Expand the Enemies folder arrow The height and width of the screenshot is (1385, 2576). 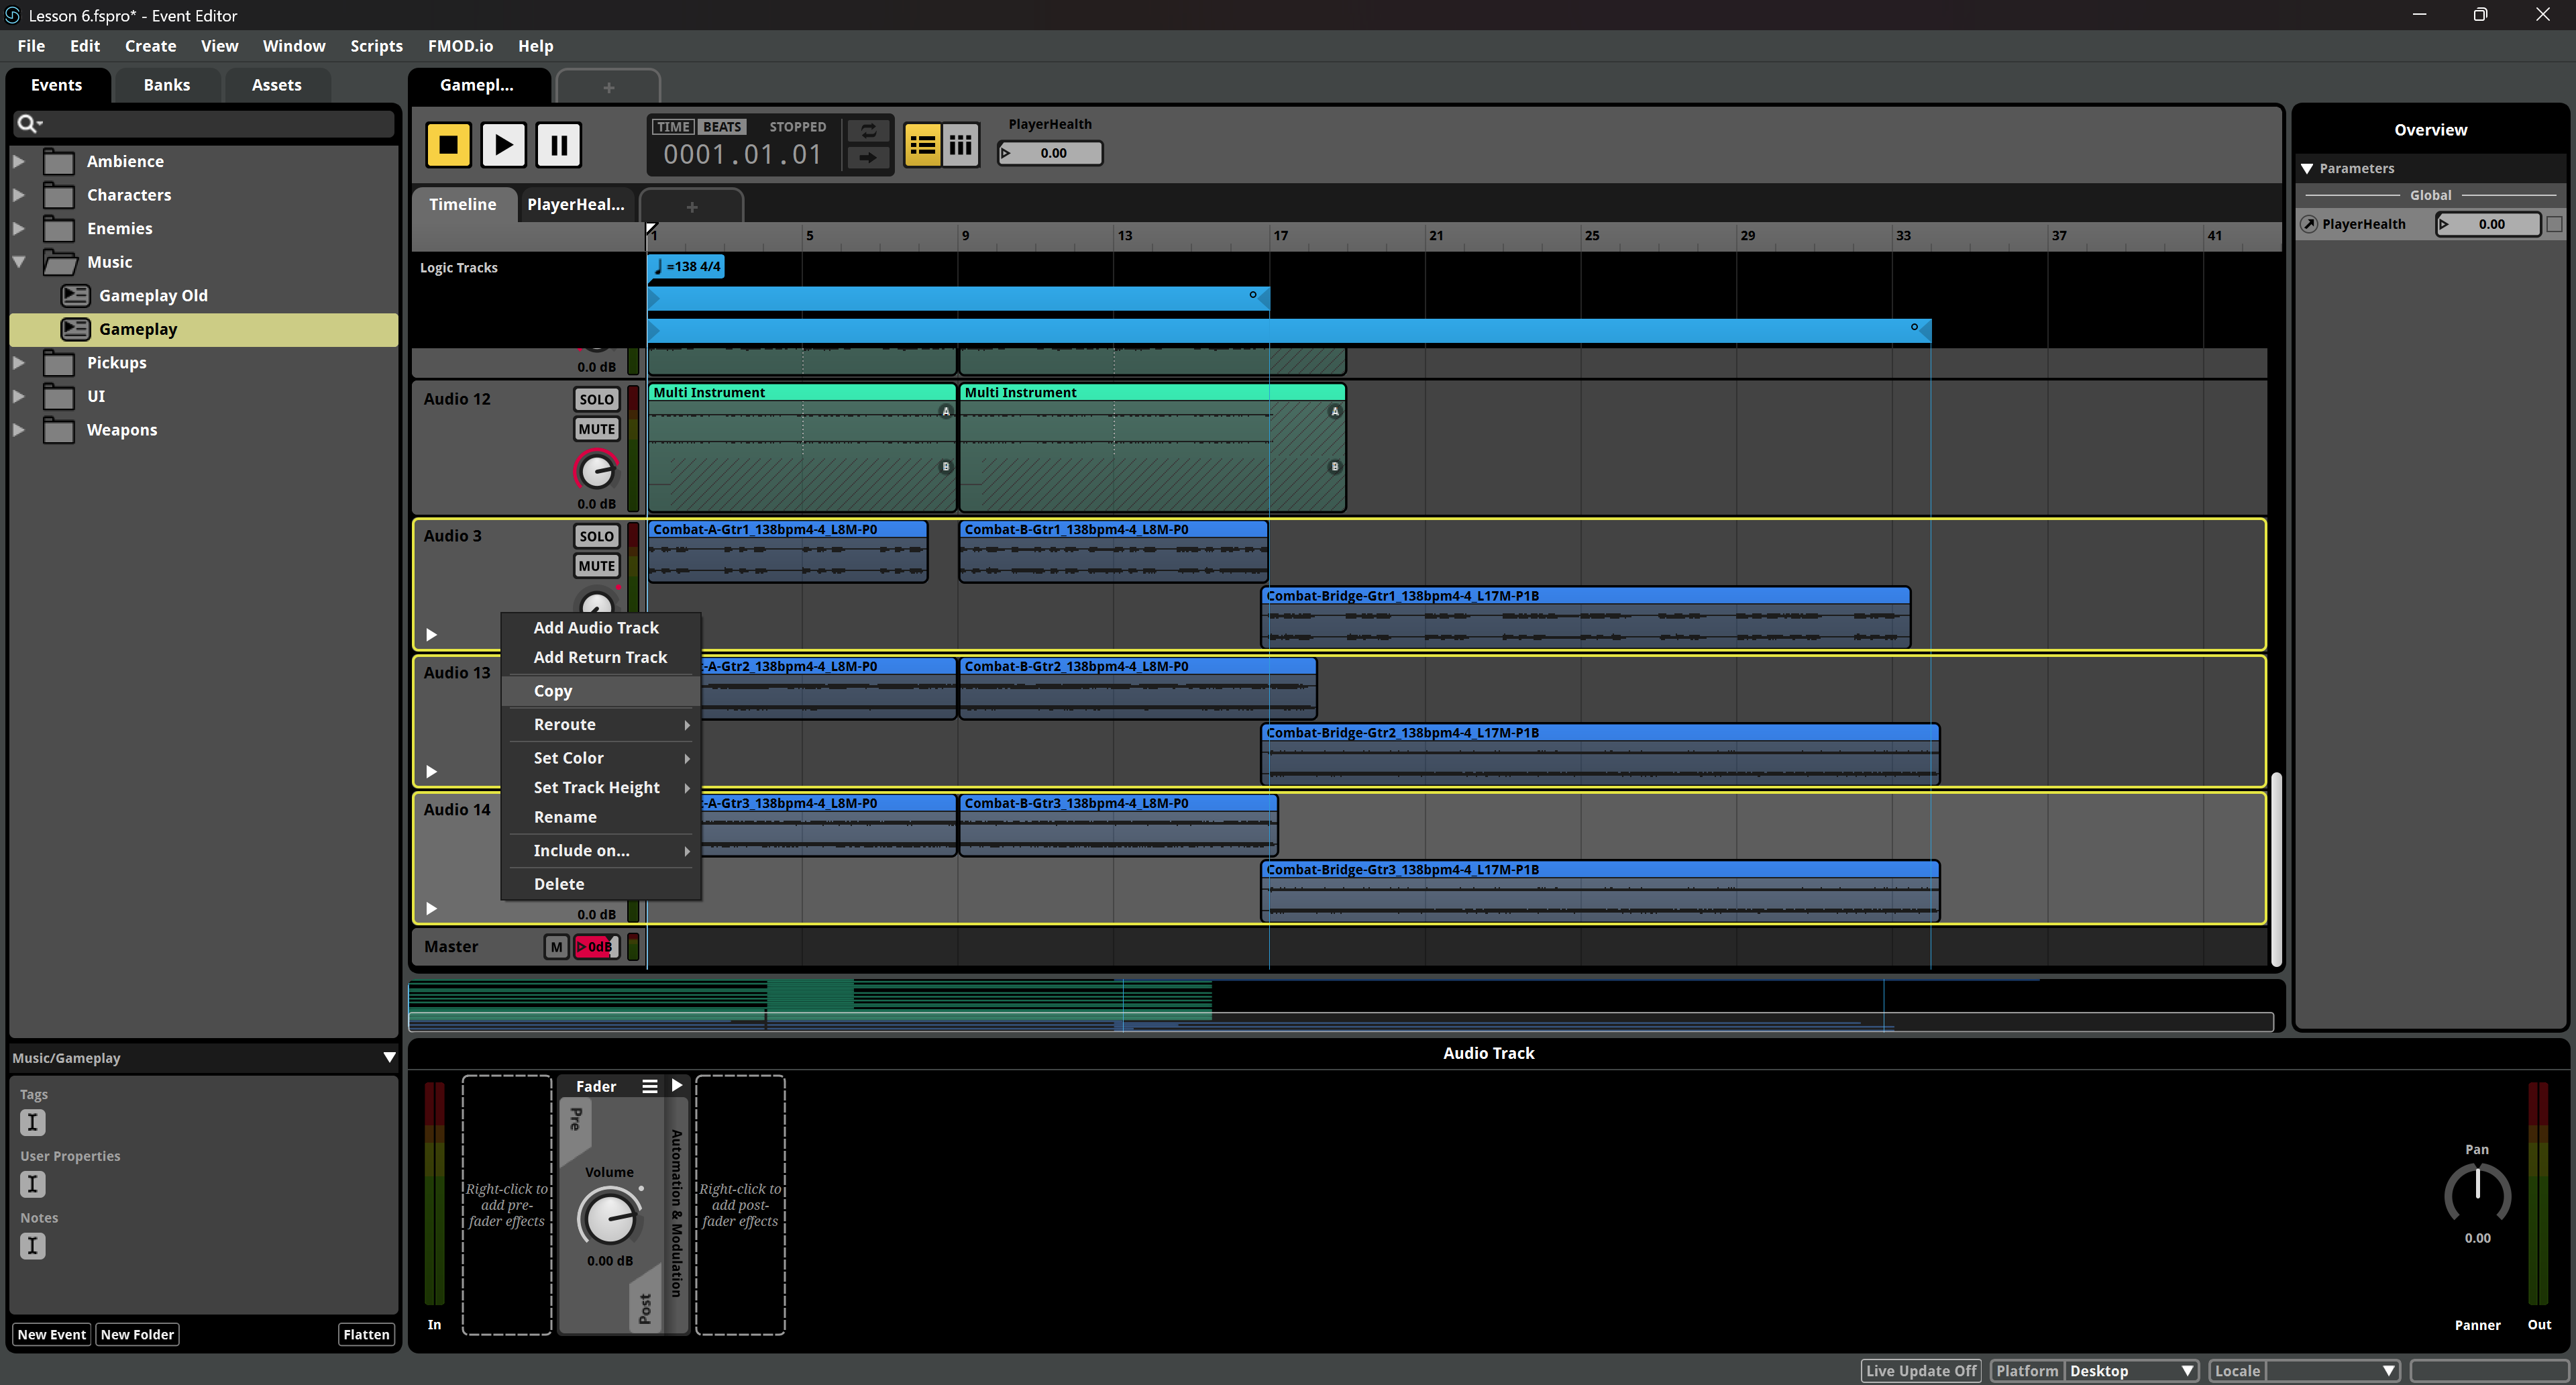coord(19,228)
